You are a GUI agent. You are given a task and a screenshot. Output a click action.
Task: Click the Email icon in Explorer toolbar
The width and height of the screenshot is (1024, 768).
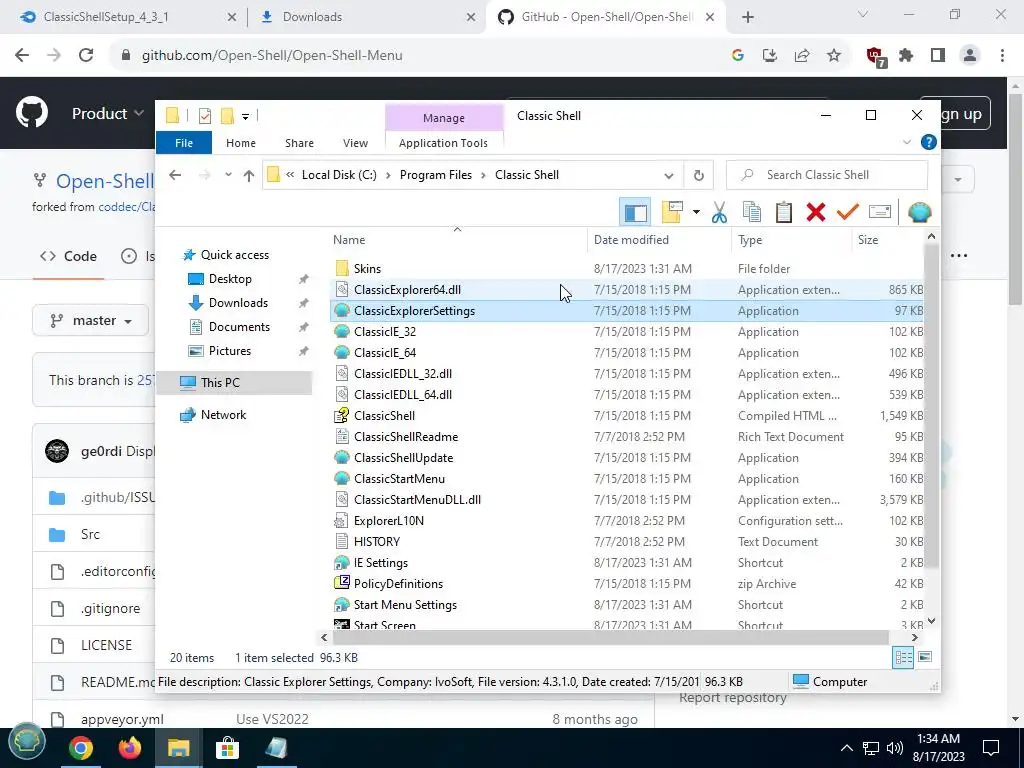click(880, 212)
